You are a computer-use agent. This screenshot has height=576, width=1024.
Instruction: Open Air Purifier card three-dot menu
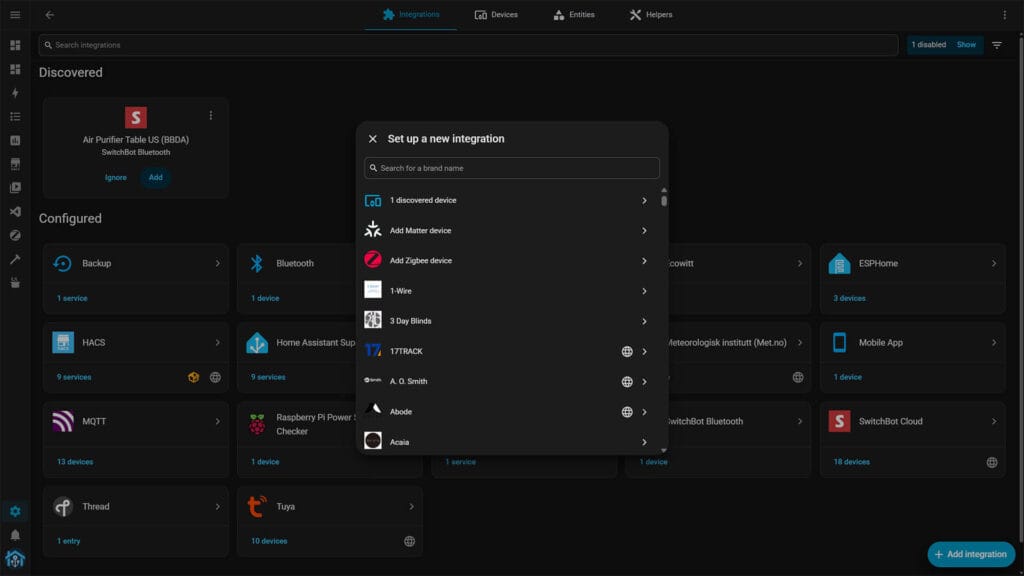pos(210,116)
